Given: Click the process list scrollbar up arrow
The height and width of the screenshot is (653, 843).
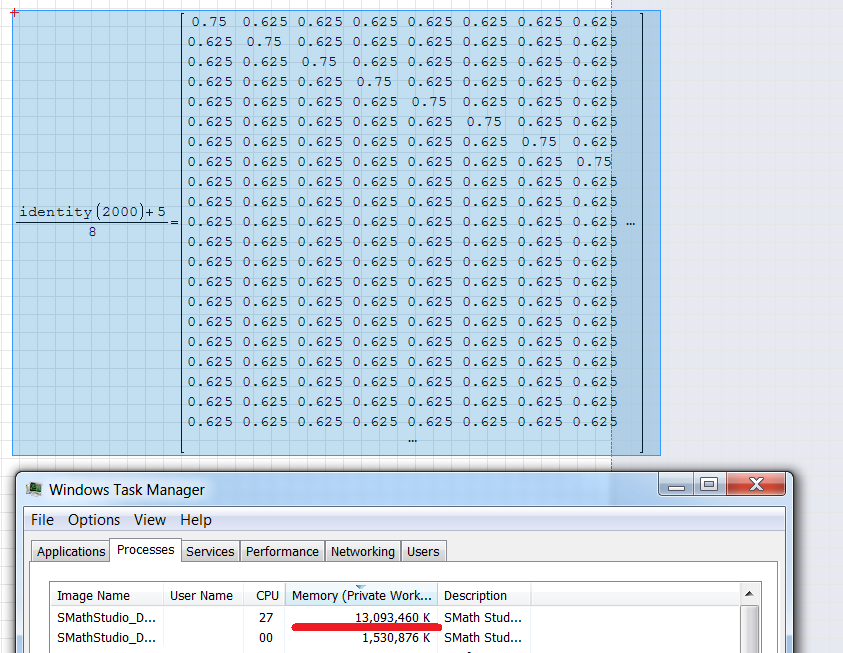Looking at the screenshot, I should point(751,594).
